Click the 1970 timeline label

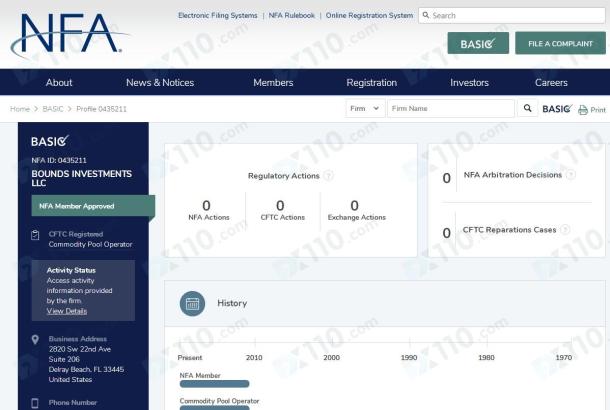click(x=564, y=357)
